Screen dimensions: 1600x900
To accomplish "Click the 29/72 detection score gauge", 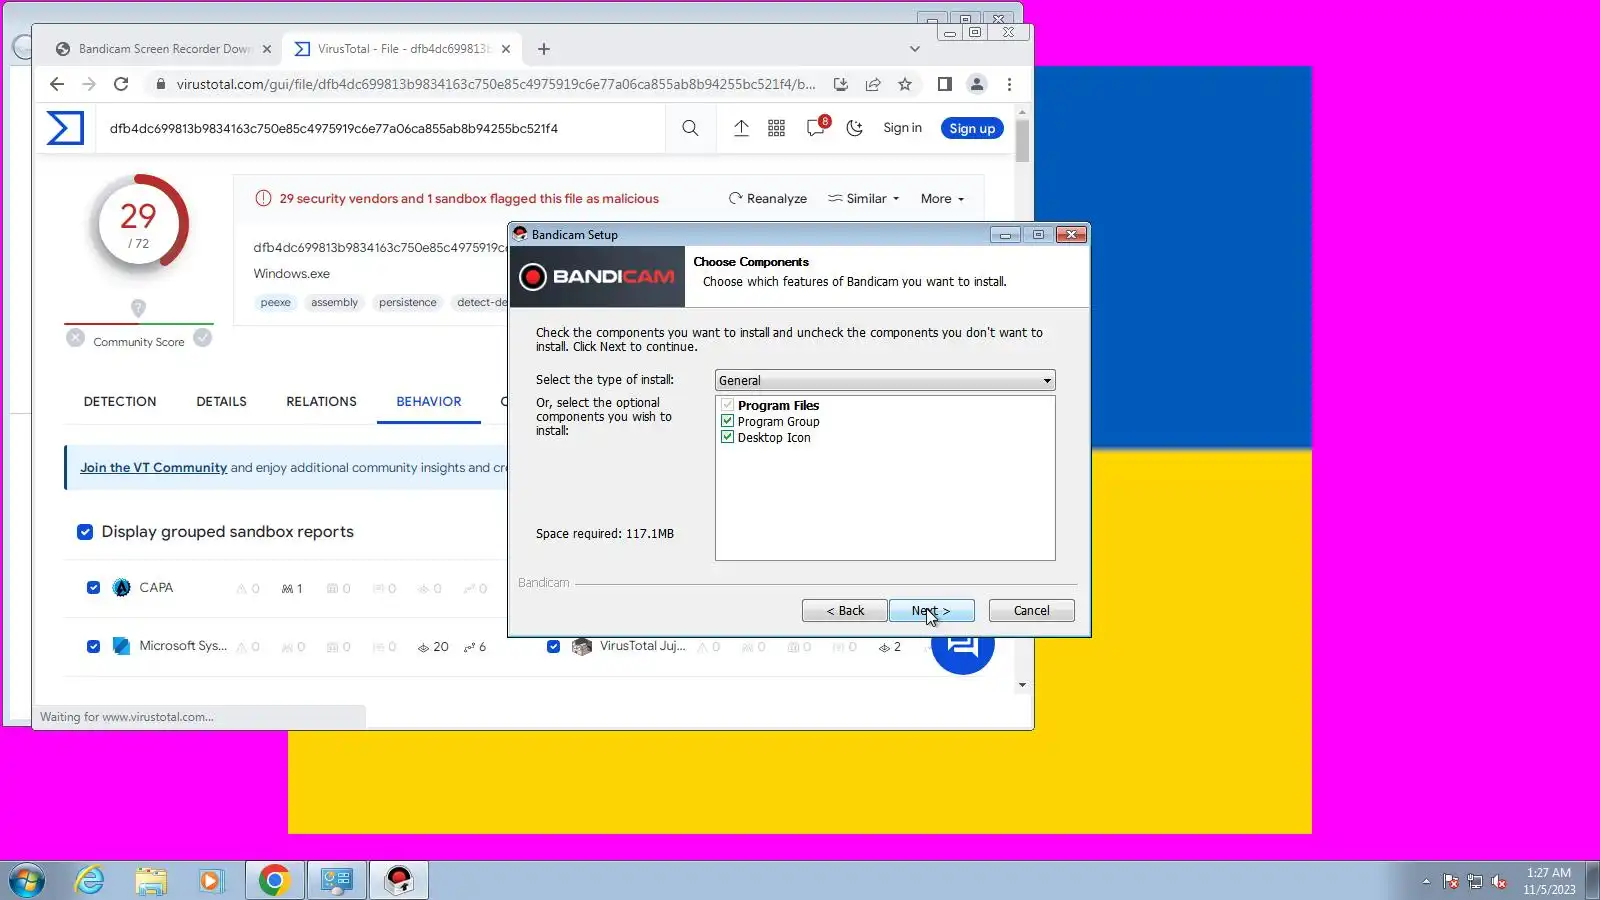I will coord(138,224).
